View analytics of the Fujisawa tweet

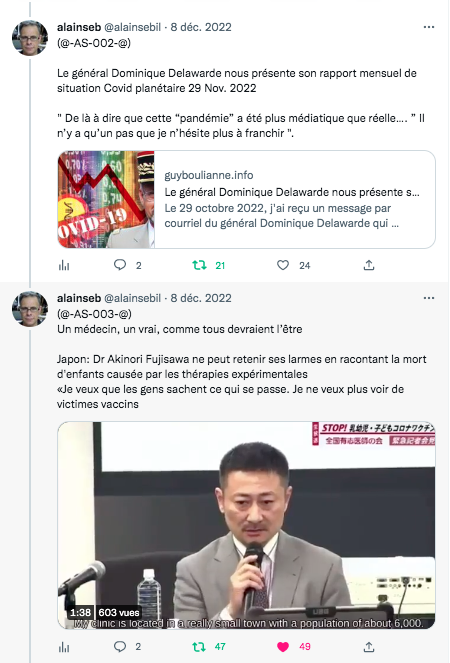click(64, 647)
